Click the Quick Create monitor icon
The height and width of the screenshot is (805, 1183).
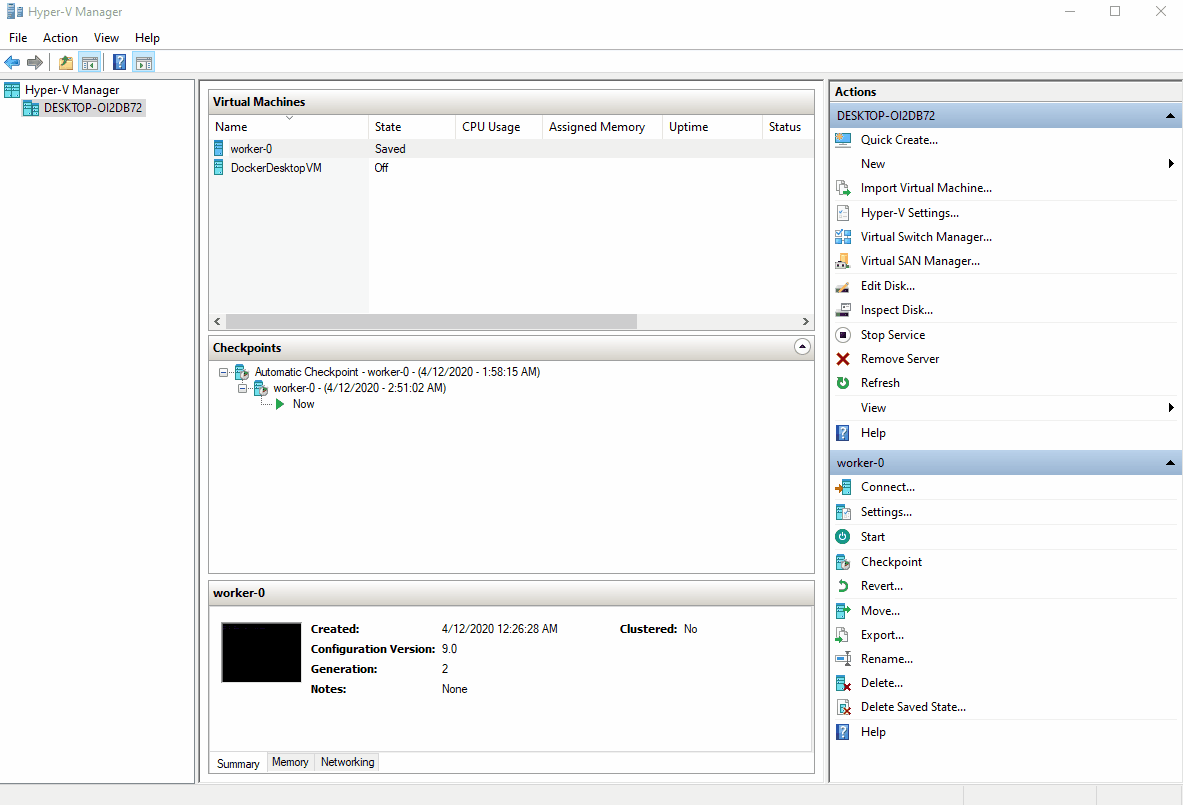pyautogui.click(x=843, y=140)
